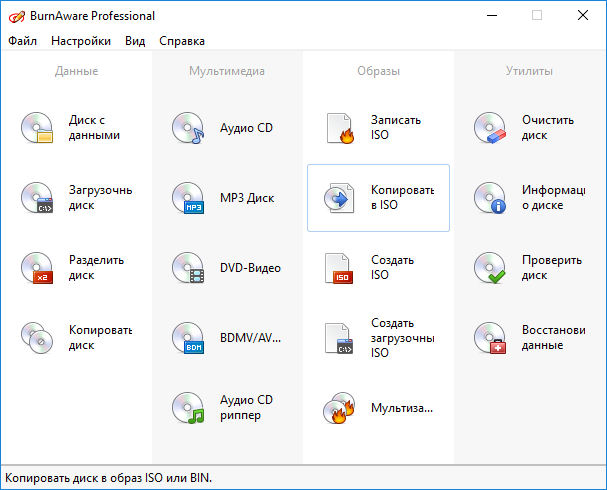Select the Мультизапись ISO icon
Screen dimensions: 607x490
338,408
